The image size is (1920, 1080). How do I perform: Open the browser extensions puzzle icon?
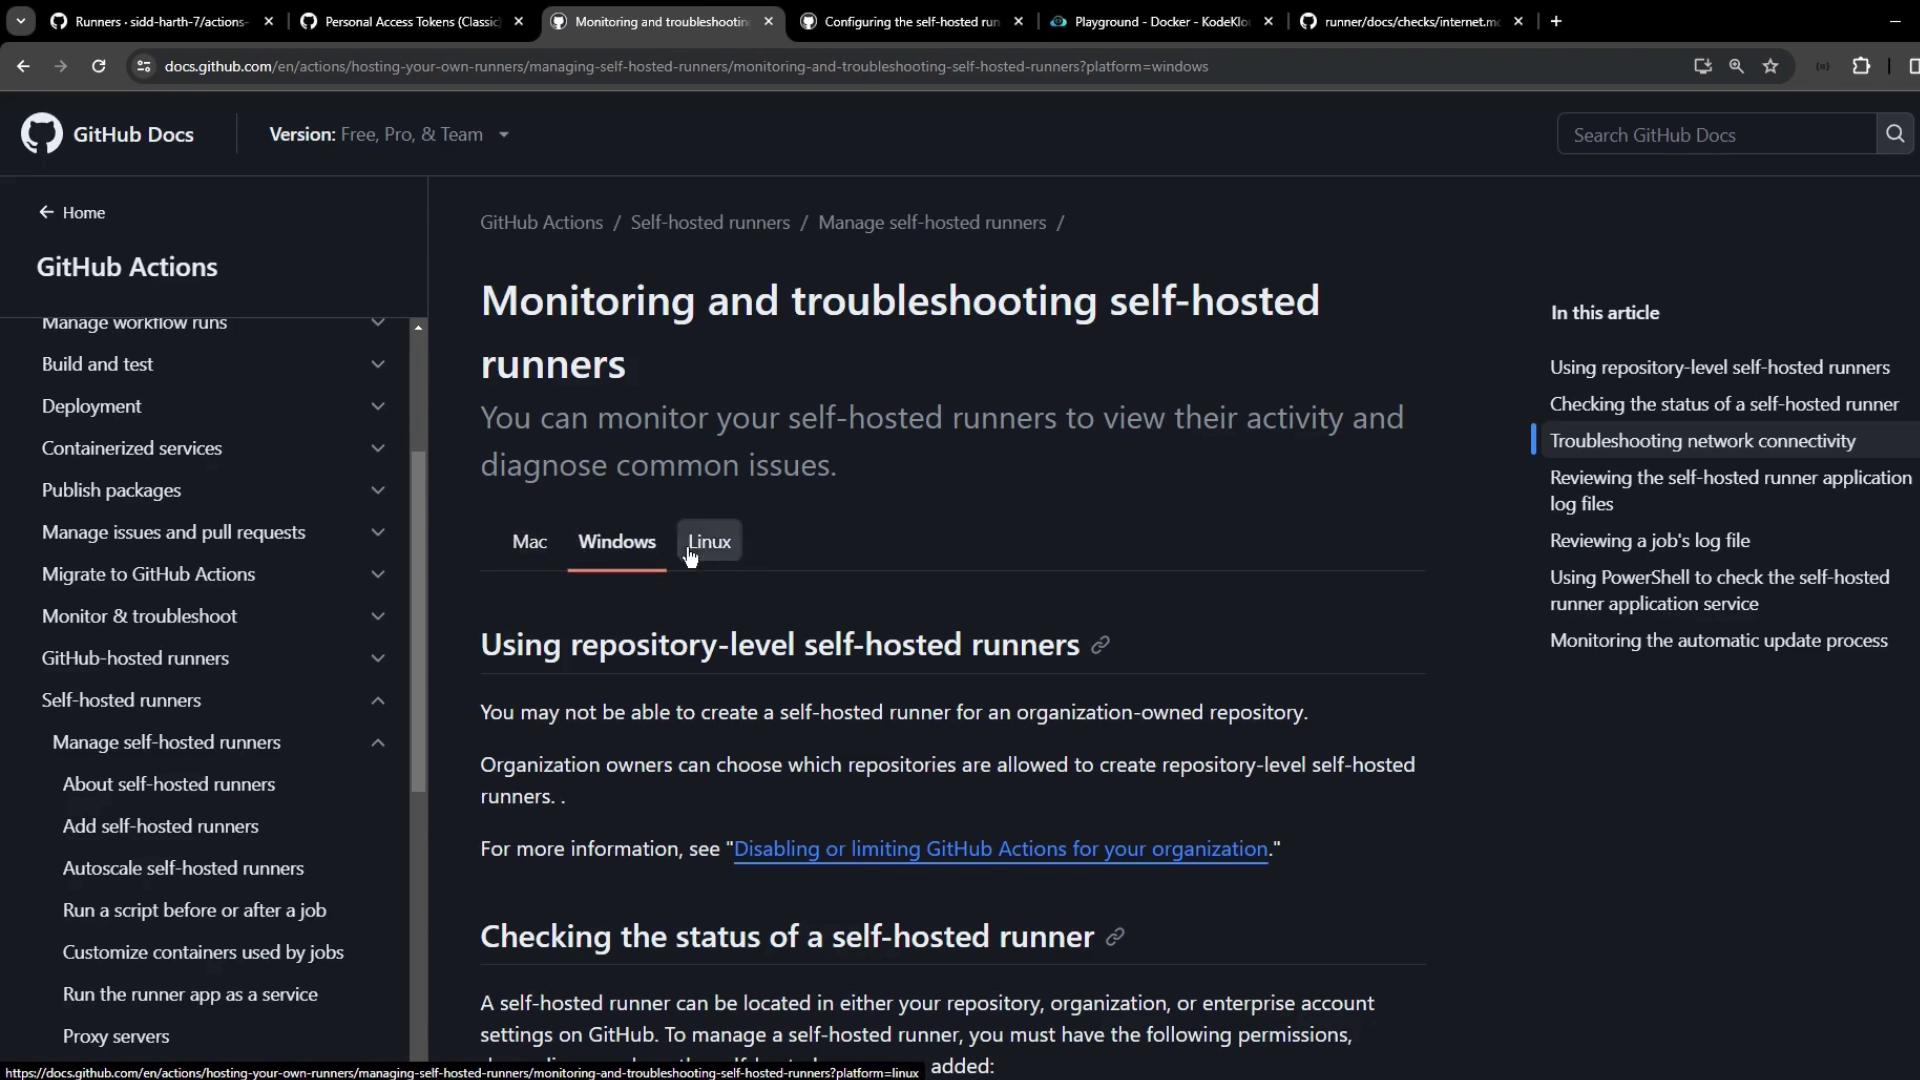tap(1861, 66)
